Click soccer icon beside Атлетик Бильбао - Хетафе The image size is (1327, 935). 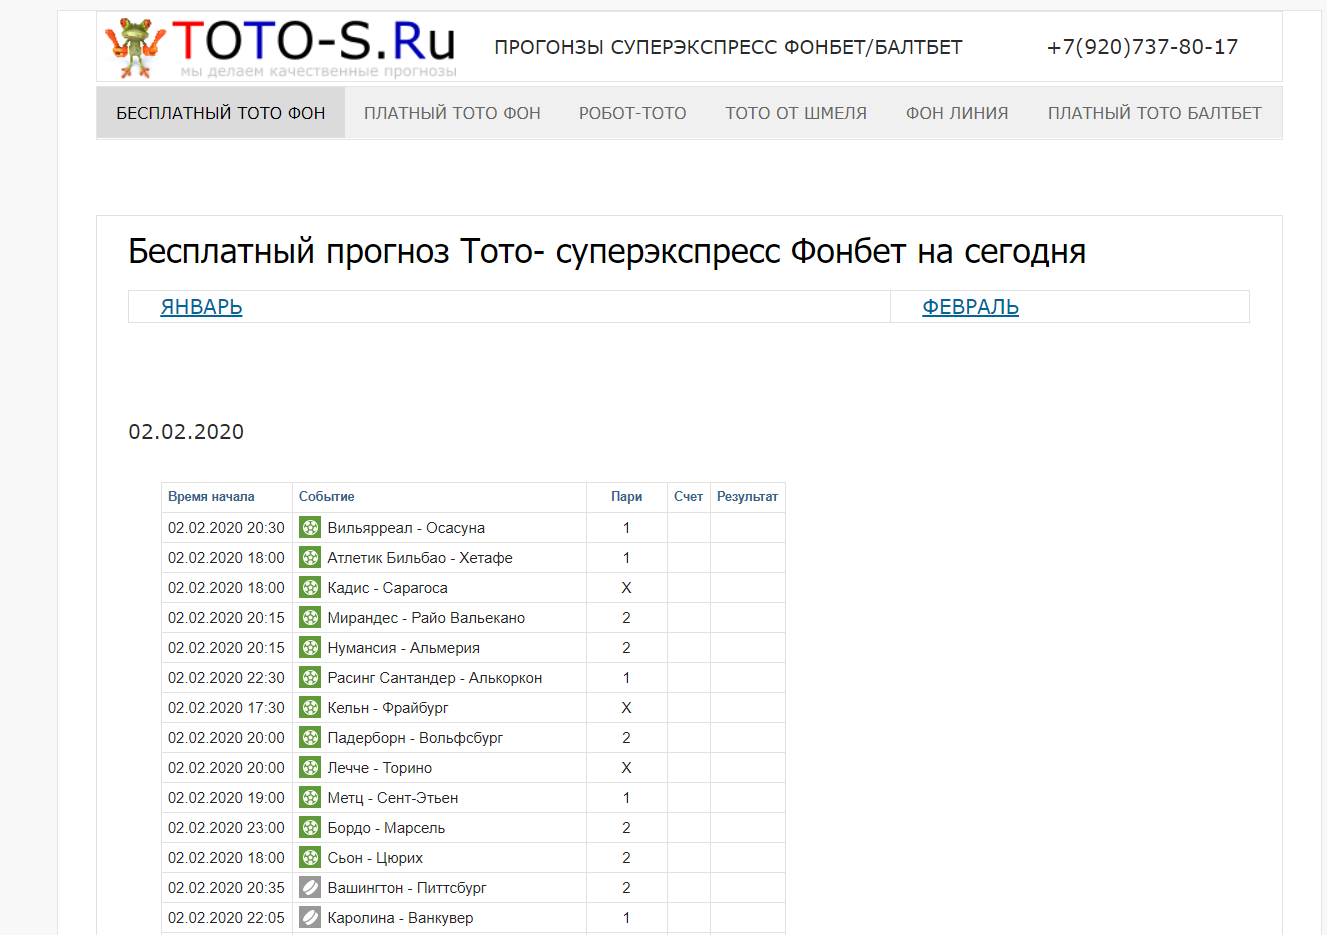pyautogui.click(x=310, y=558)
